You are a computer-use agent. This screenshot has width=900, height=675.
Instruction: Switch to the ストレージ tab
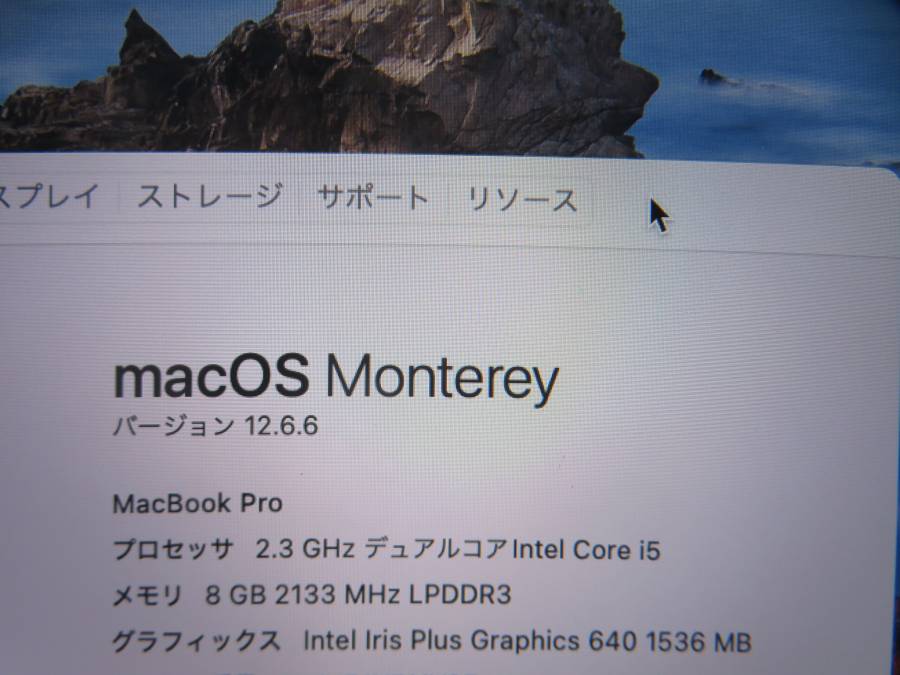pos(209,197)
